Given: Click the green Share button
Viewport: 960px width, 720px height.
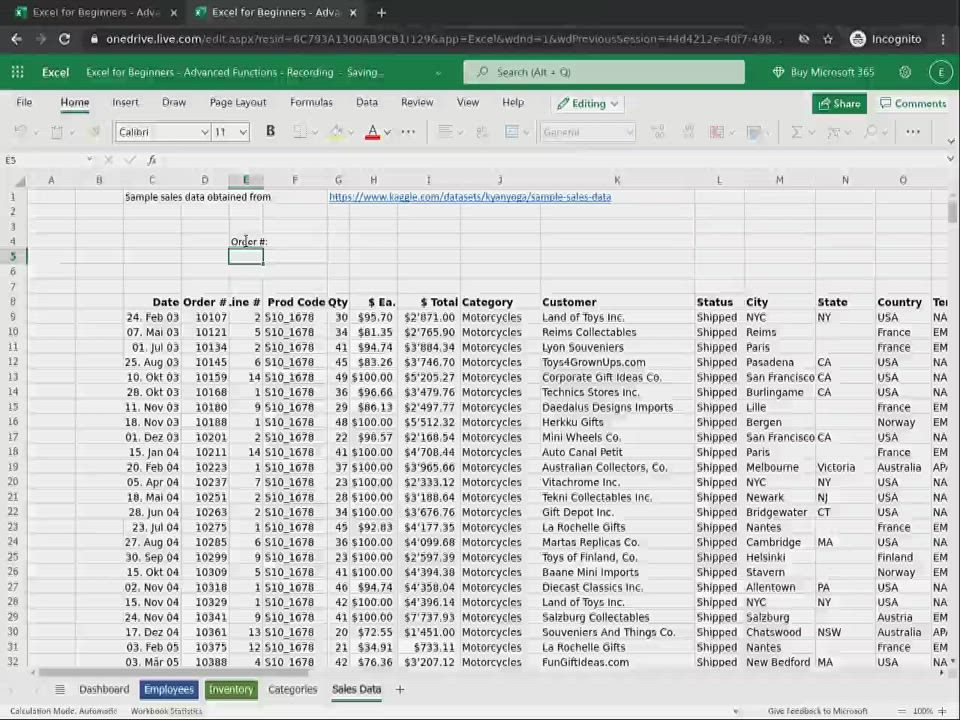Looking at the screenshot, I should pos(839,103).
